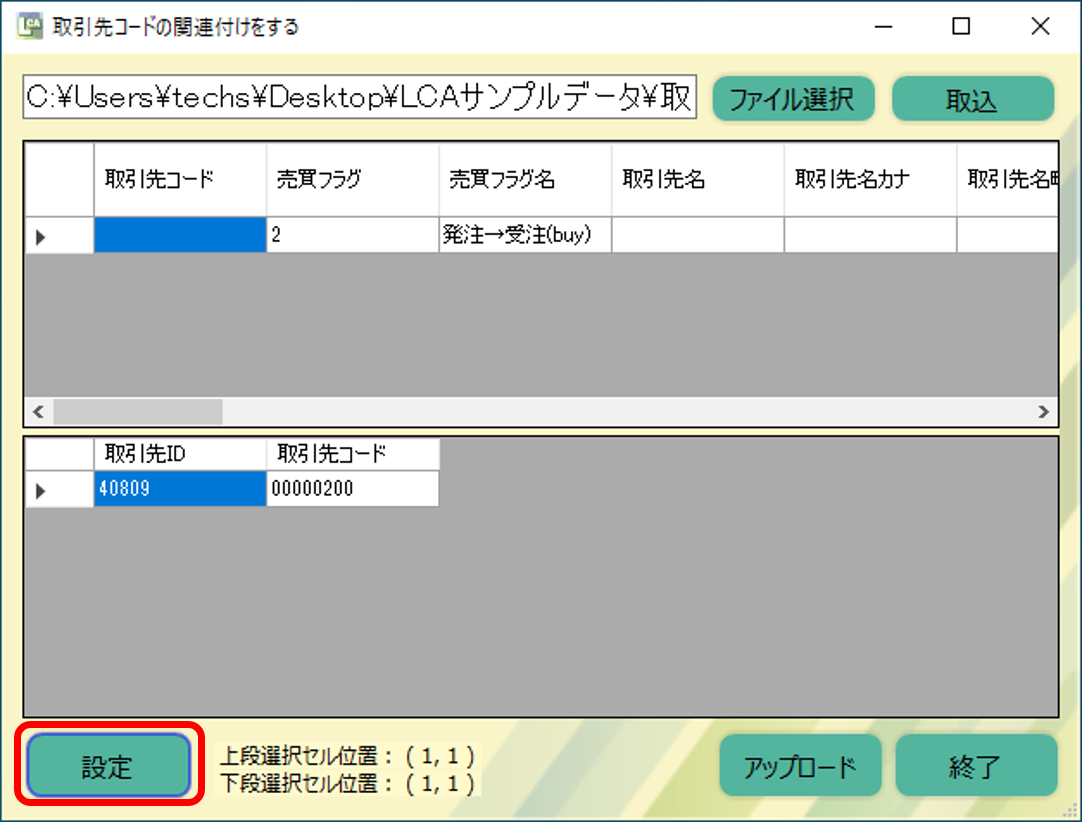Select the 00000200 取引先コード cell

coord(352,490)
